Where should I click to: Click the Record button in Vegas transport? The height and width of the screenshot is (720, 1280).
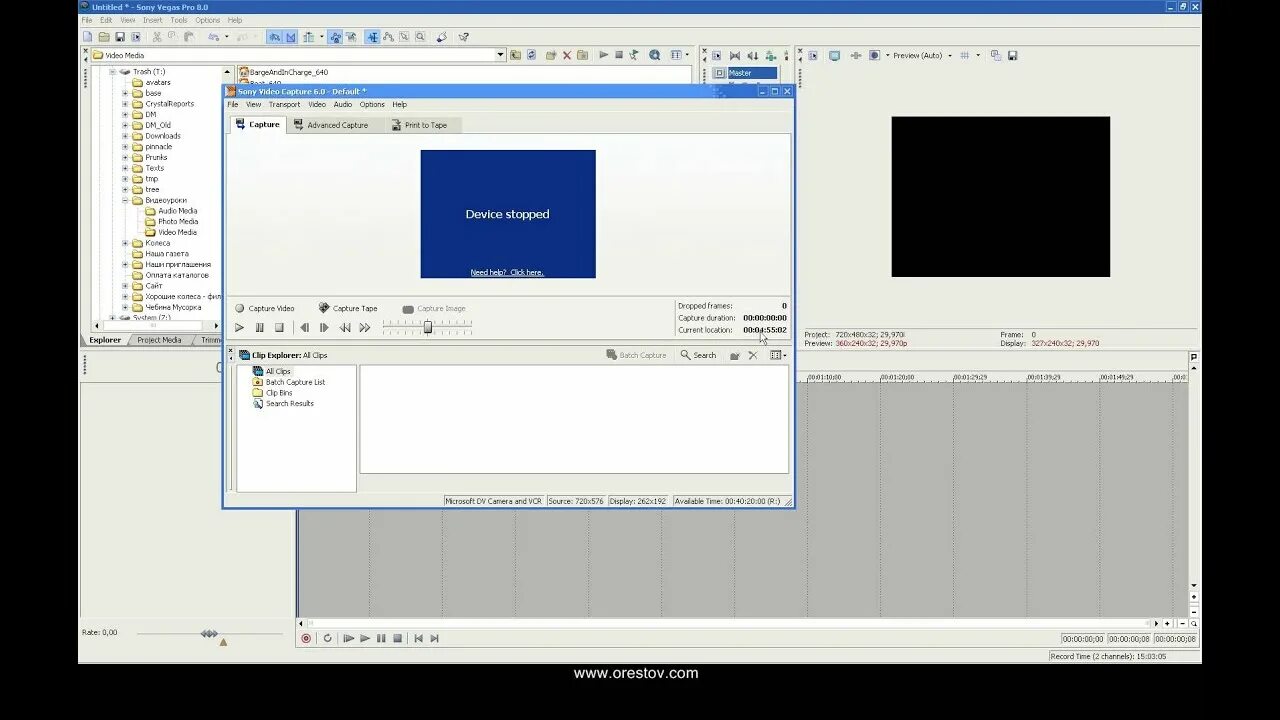point(306,638)
